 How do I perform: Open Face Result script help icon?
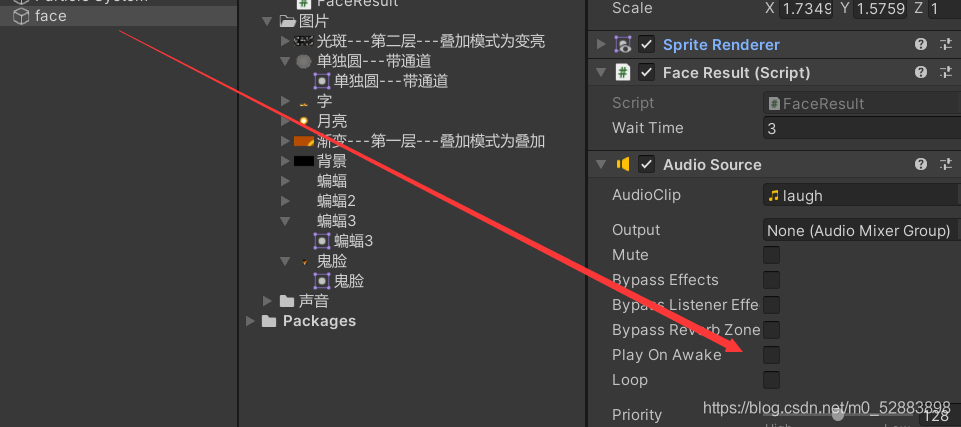[921, 72]
